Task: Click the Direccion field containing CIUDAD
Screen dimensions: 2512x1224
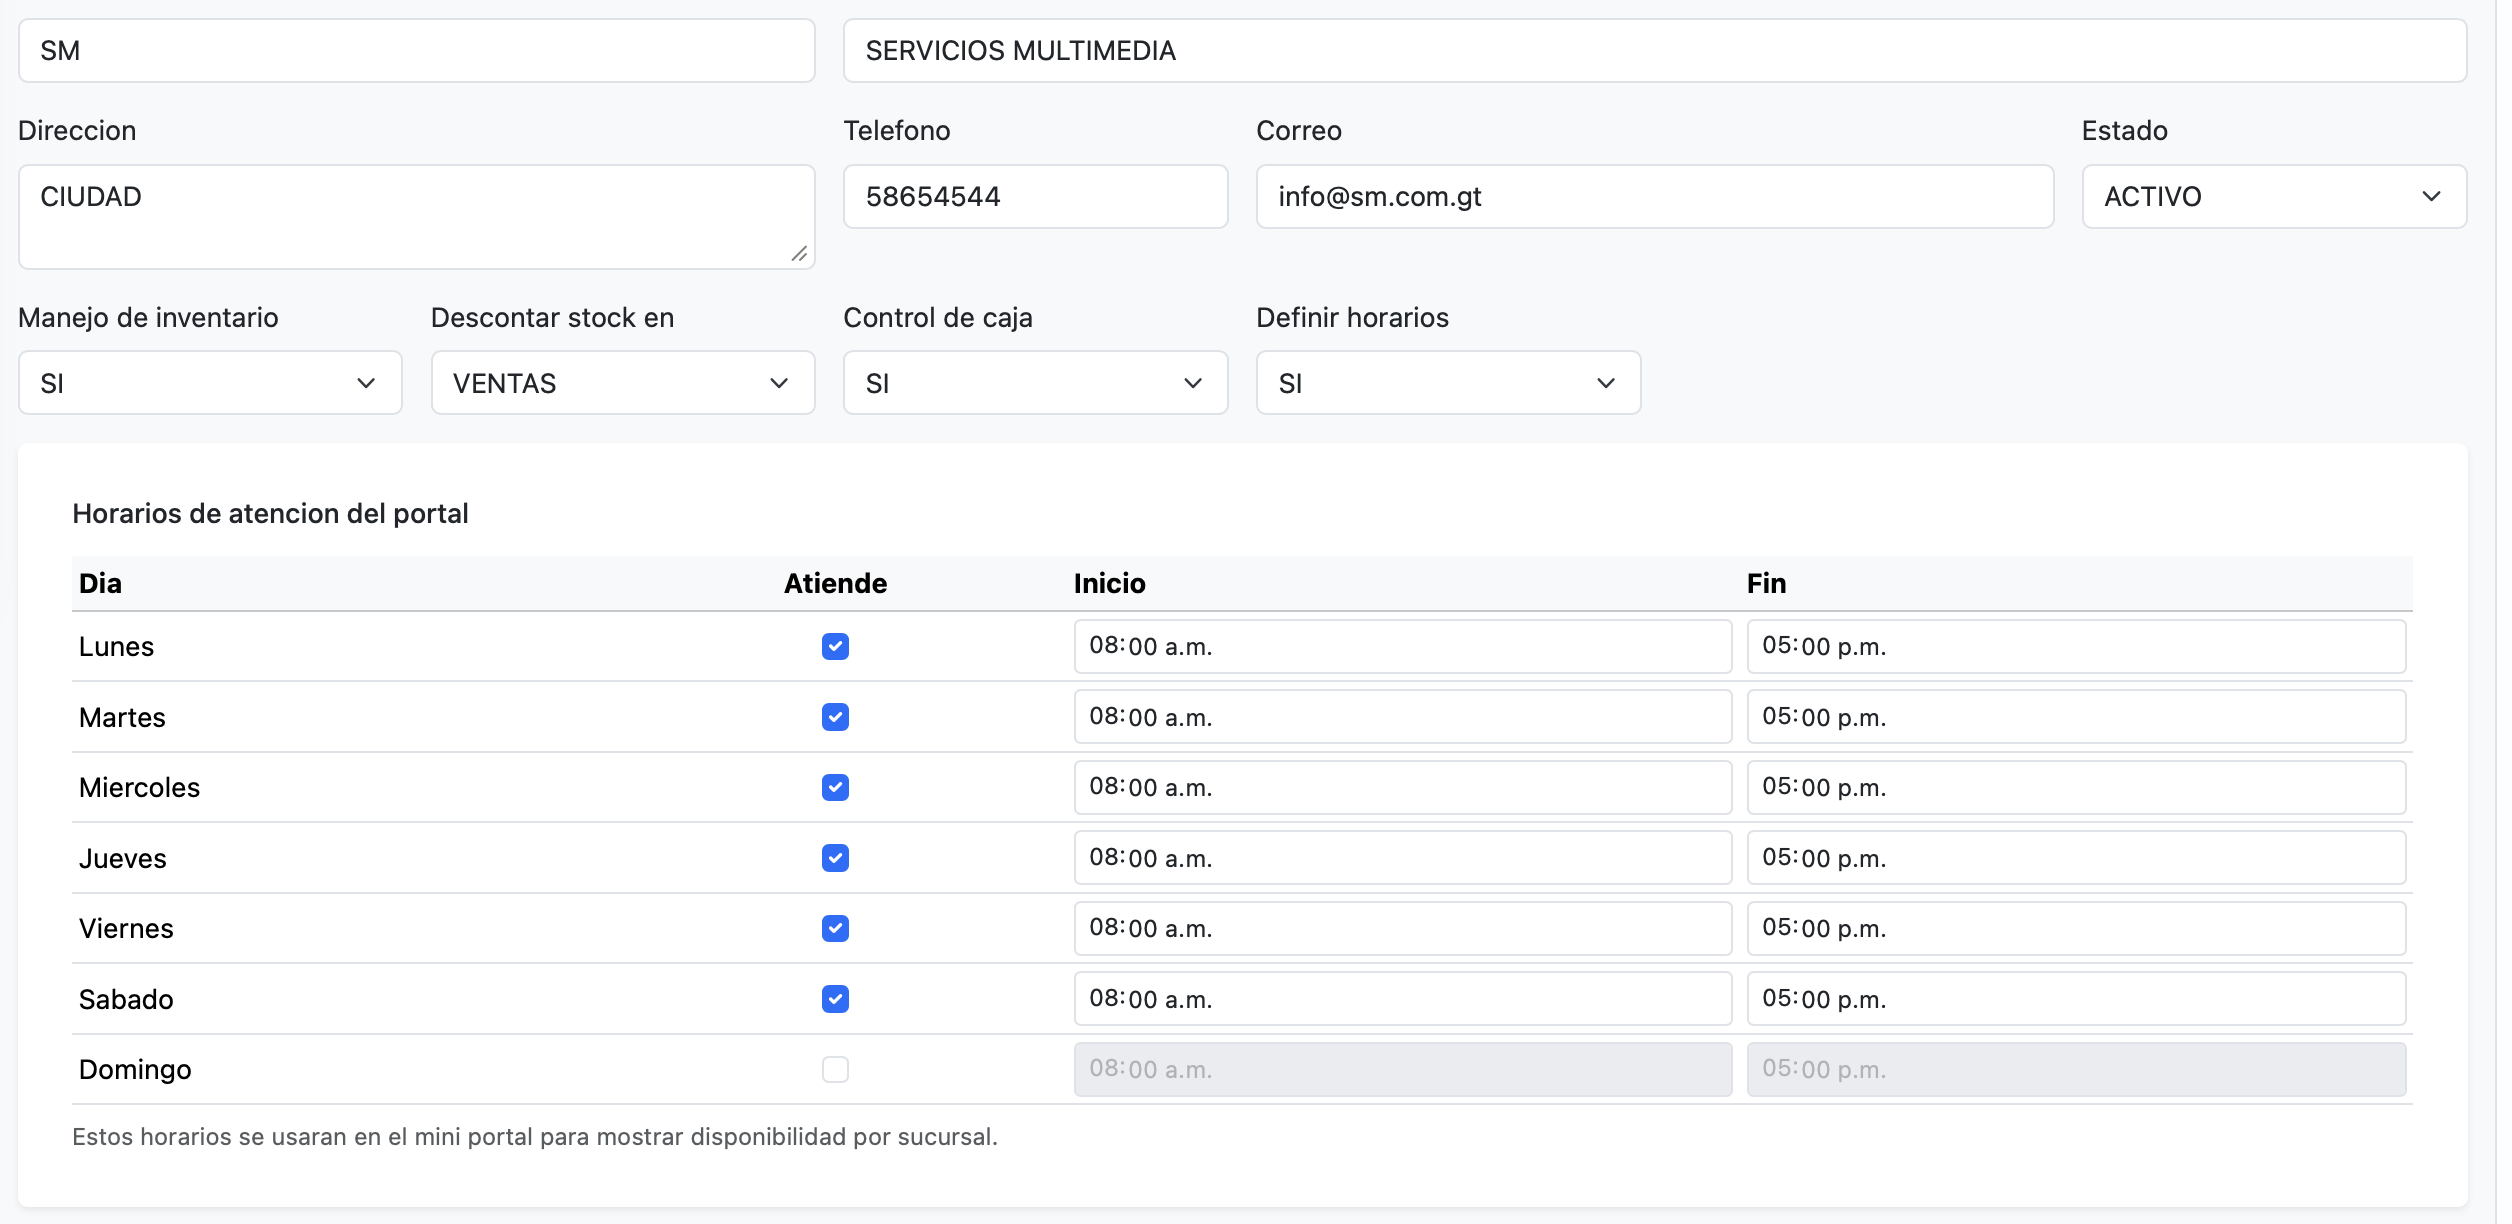Action: tap(417, 216)
